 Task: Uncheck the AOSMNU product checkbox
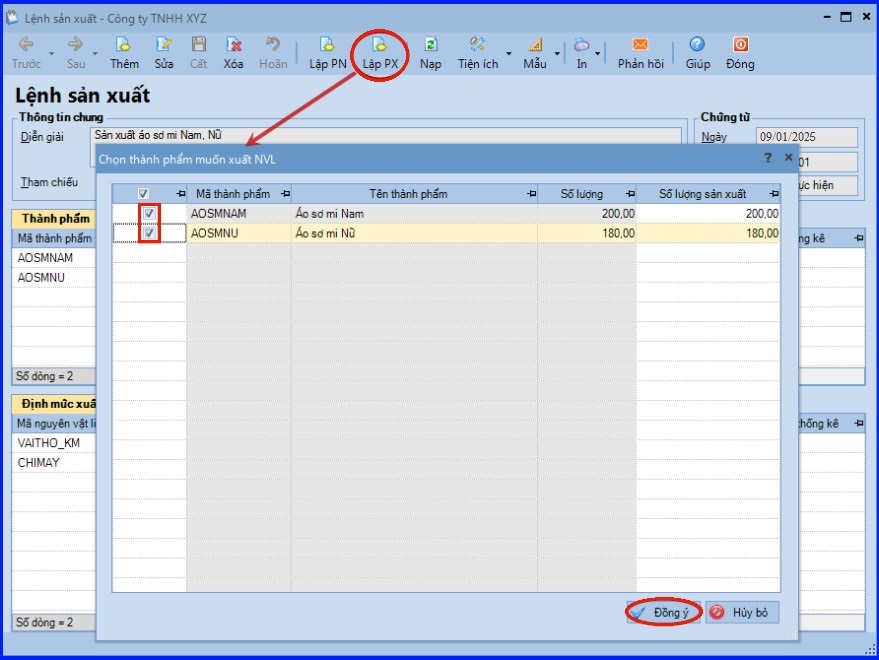click(149, 233)
